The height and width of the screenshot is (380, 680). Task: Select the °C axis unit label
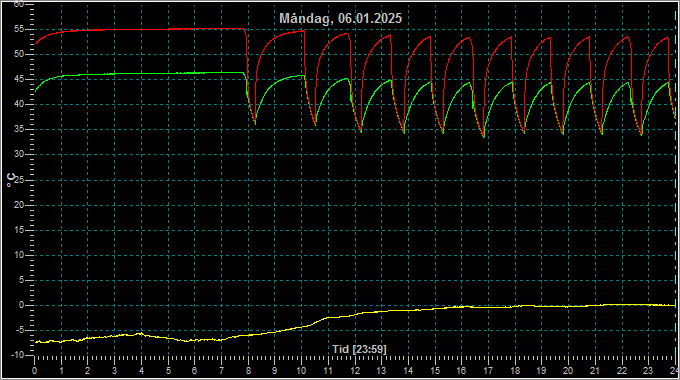point(11,180)
